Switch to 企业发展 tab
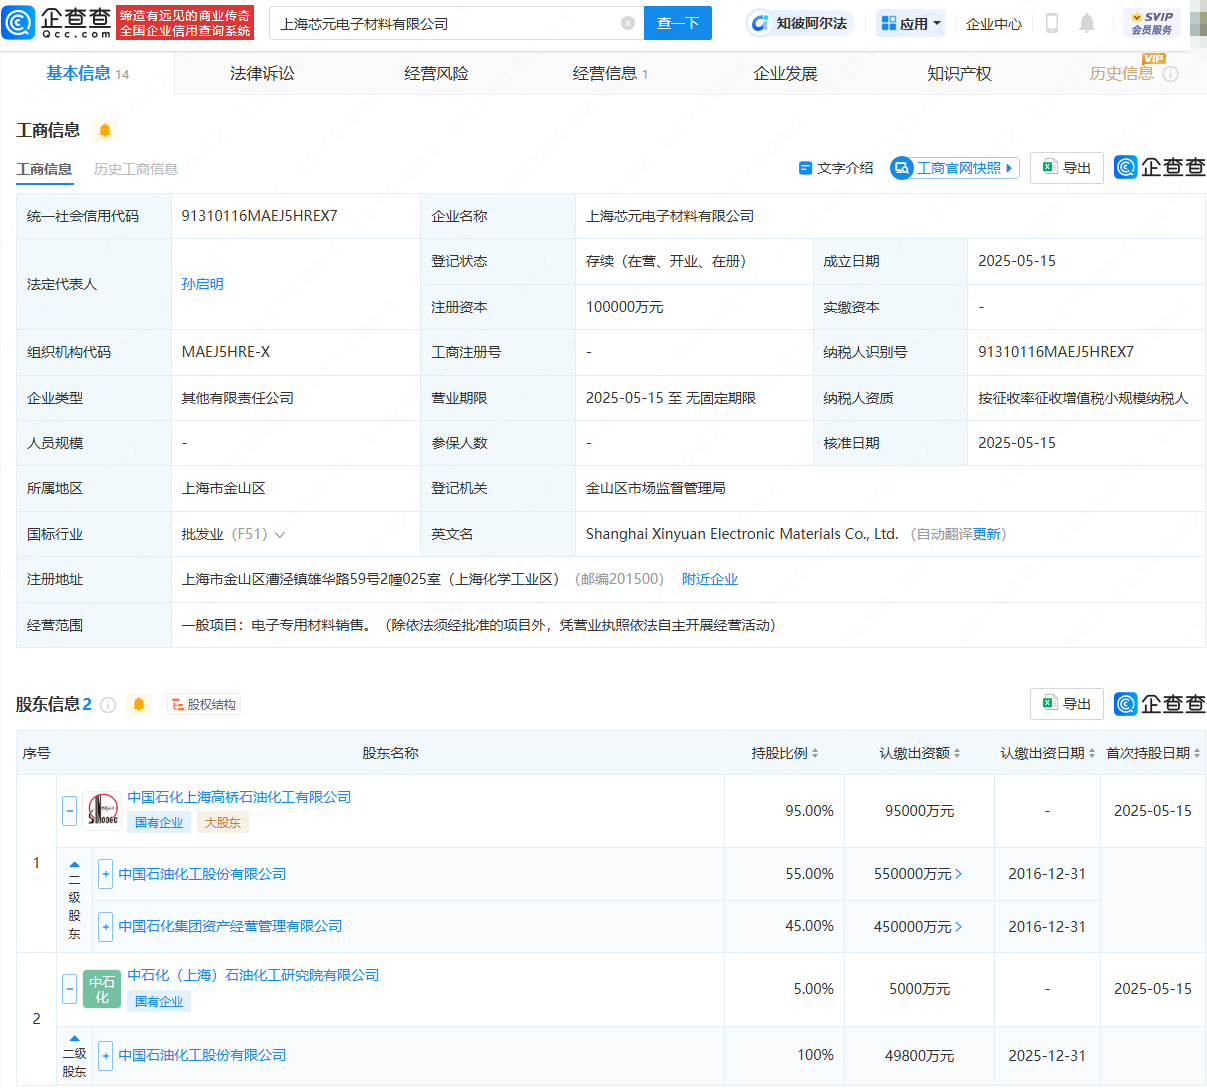Viewport: 1207px width, 1088px height. click(785, 73)
